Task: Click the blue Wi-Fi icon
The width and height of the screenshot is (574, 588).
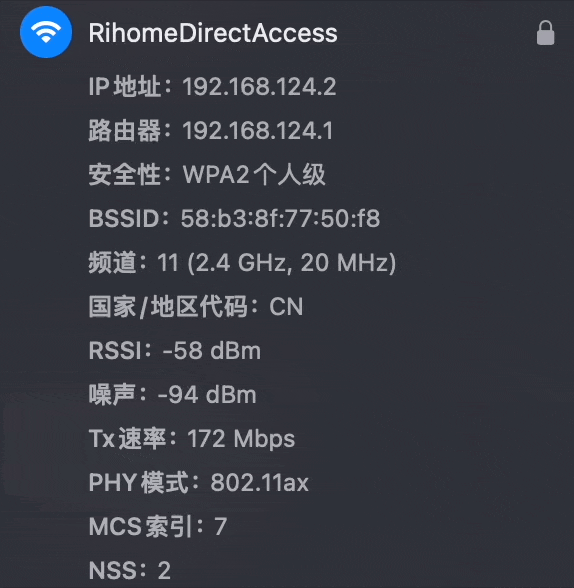Action: (x=46, y=32)
